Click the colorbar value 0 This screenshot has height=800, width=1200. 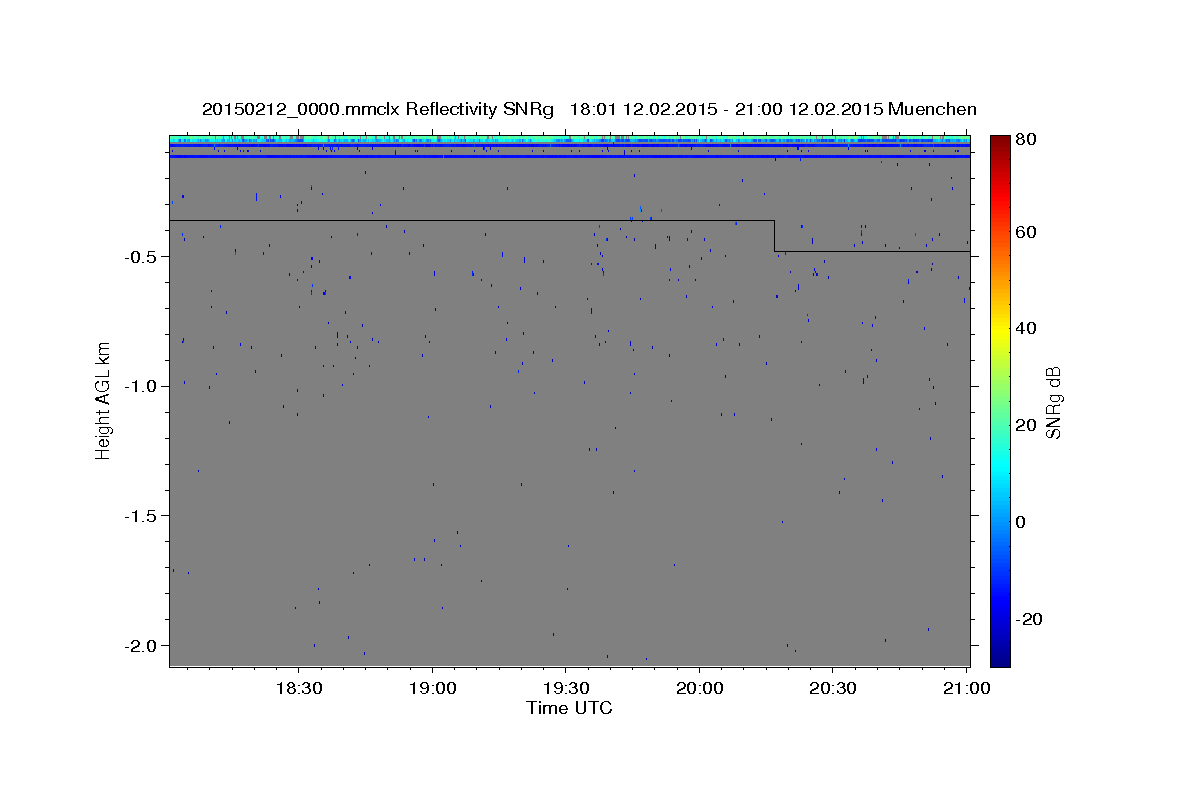[1022, 522]
